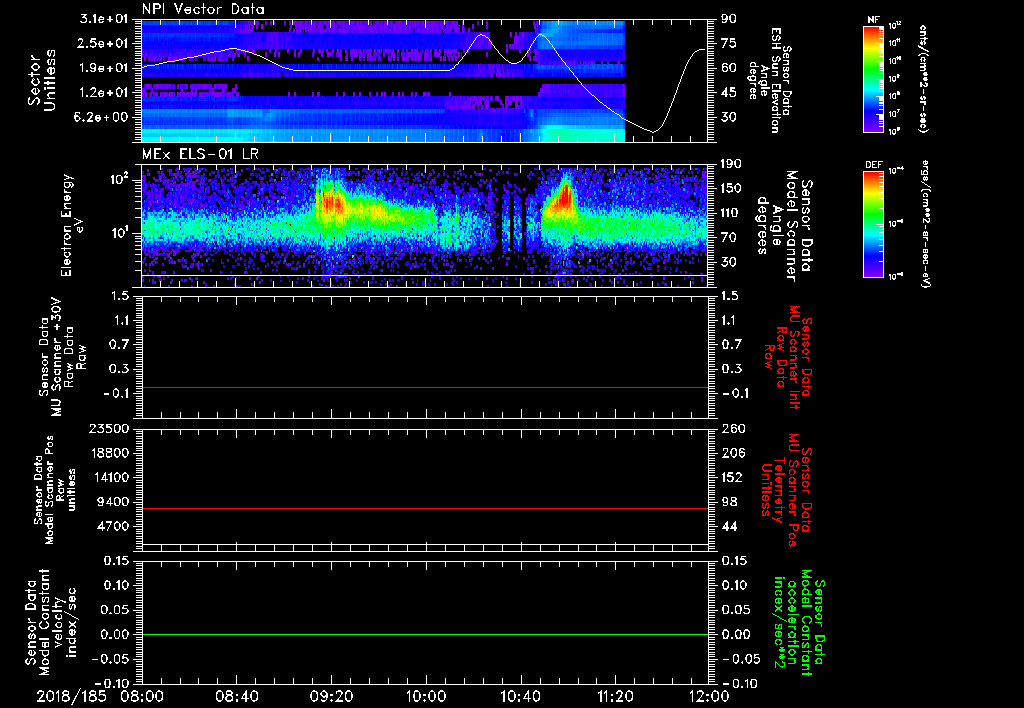Click the MEx ELS-01 LR panel title
The width and height of the screenshot is (1024, 708).
pyautogui.click(x=200, y=154)
